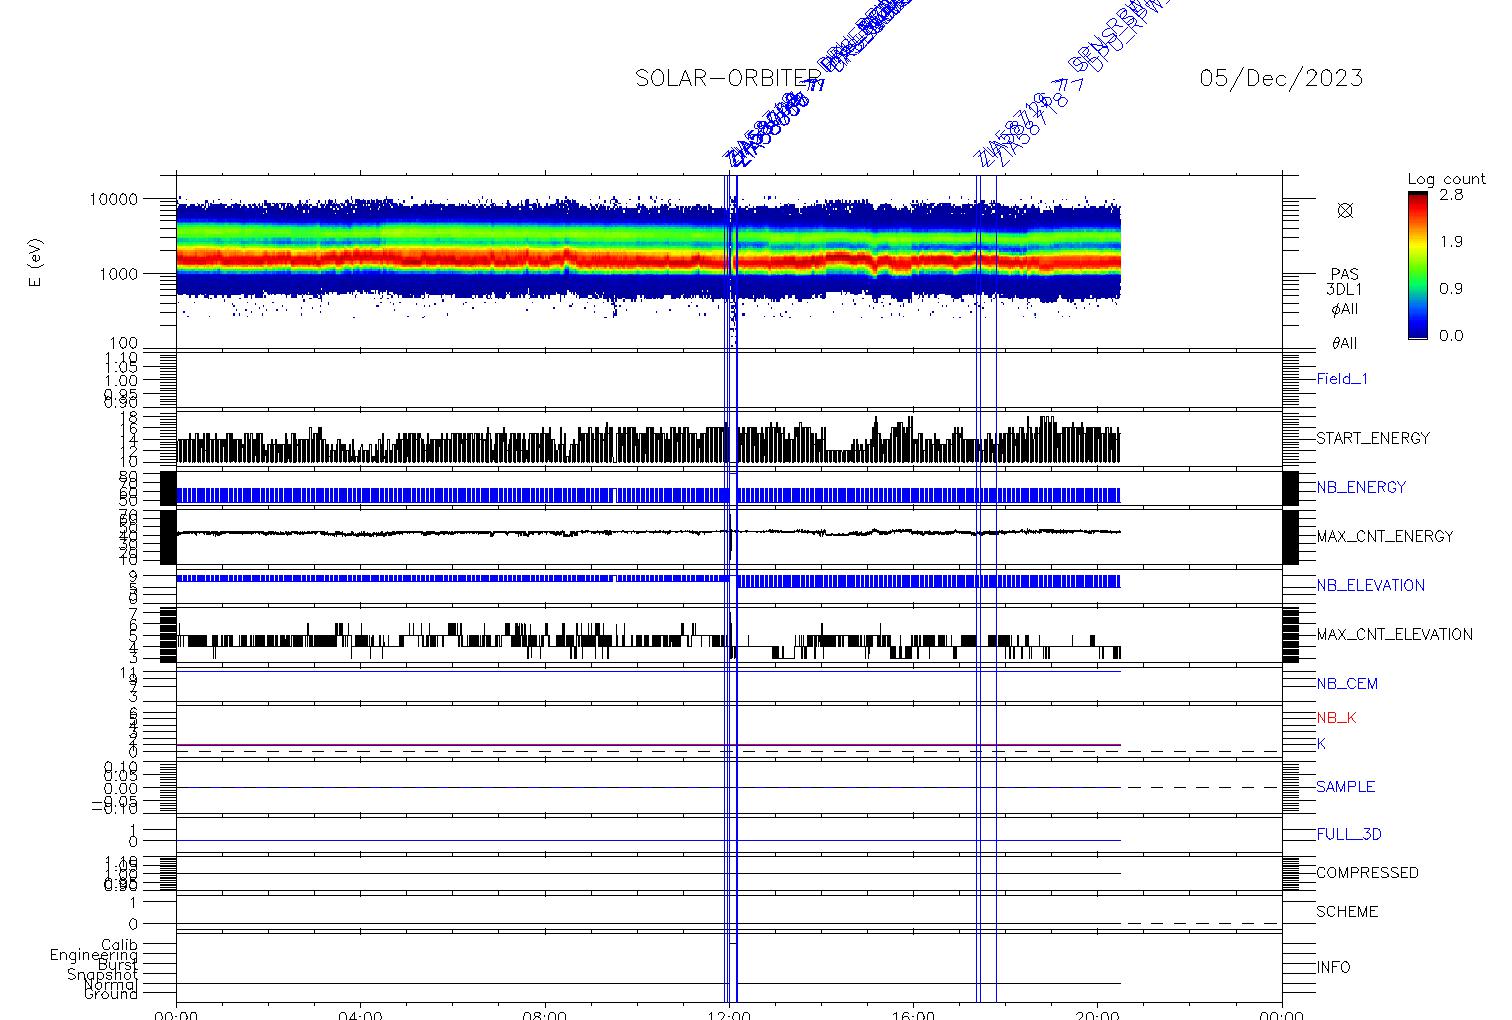Viewport: 1512px width, 1020px height.
Task: Click the 1.9 colorbar value
Action: (x=1451, y=242)
